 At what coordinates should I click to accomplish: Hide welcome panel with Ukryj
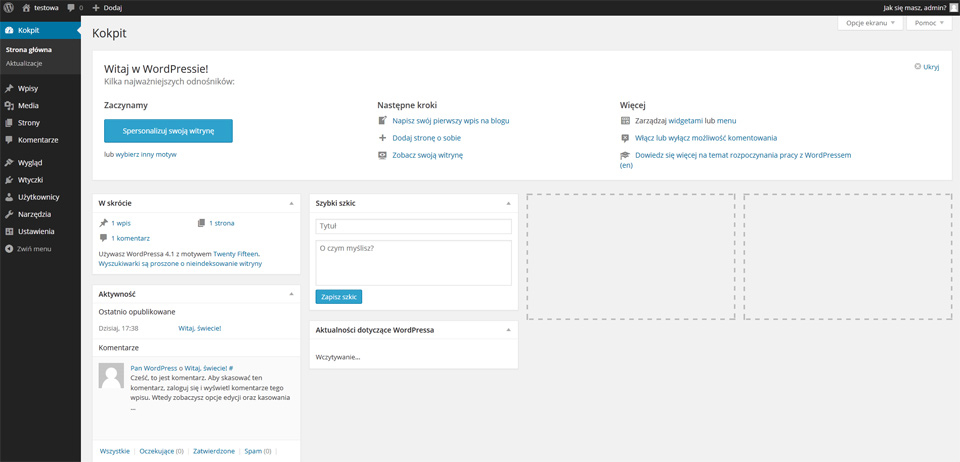click(927, 67)
